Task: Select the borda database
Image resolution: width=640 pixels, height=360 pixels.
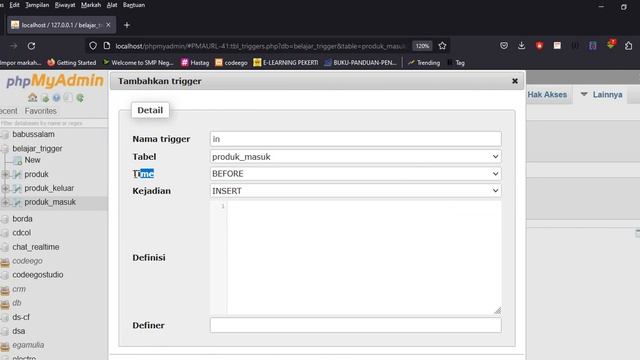Action: [x=22, y=219]
